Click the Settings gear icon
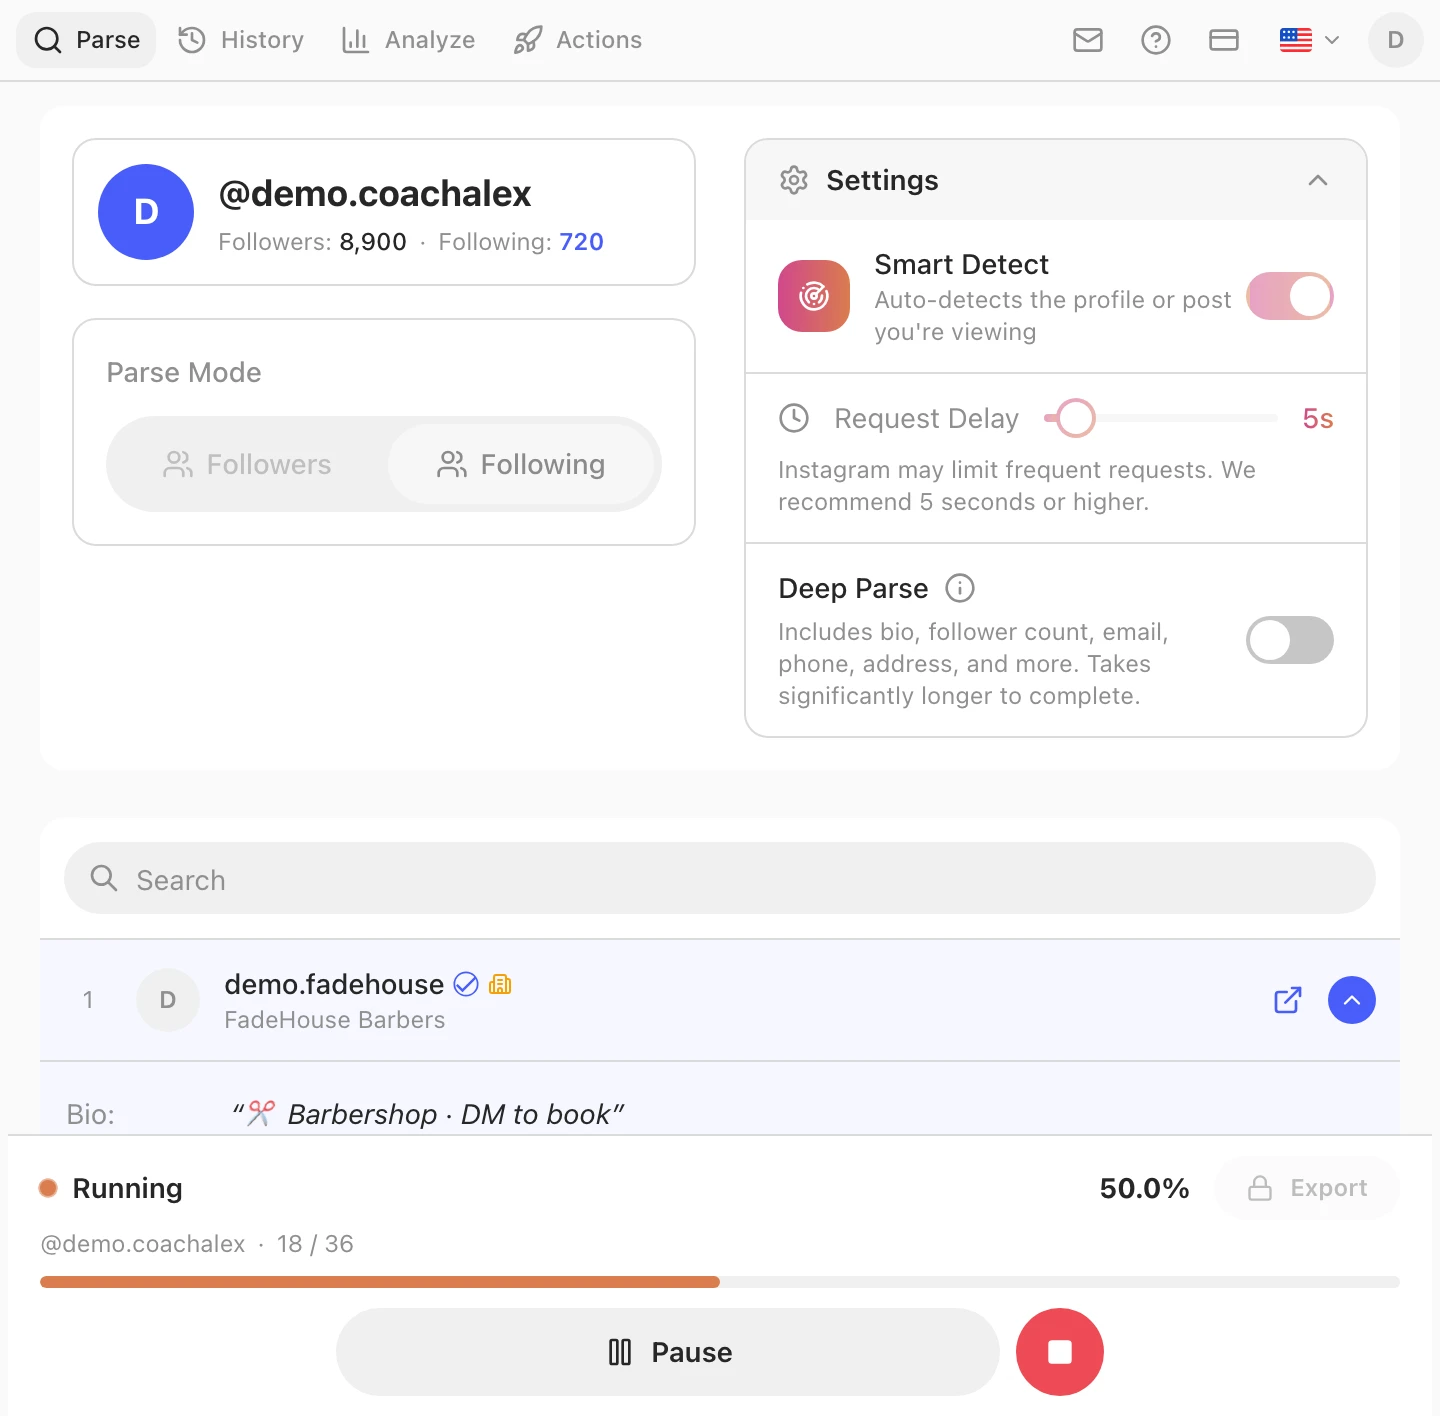The image size is (1440, 1416). [794, 180]
